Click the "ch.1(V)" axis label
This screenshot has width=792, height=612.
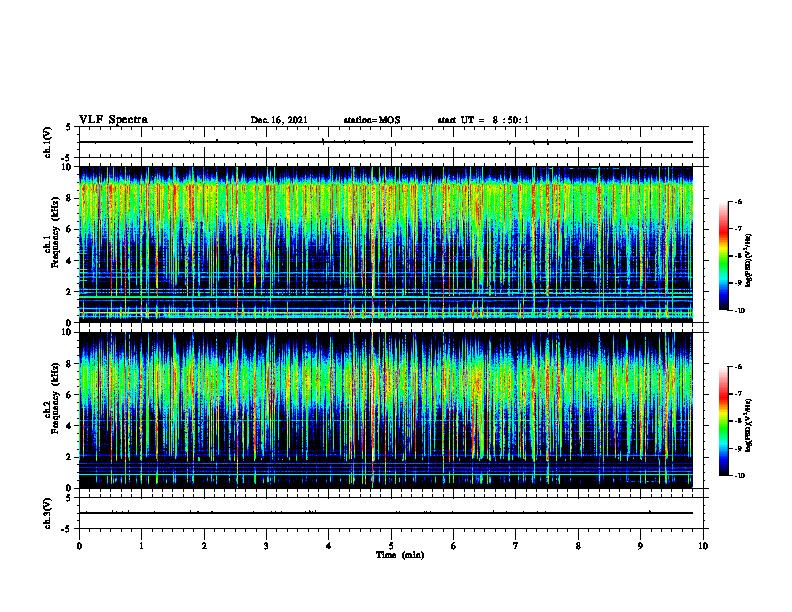[x=48, y=142]
